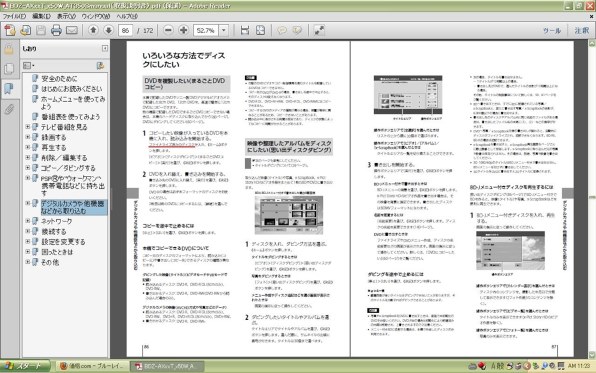Go to previous page with up arrow

(x=93, y=30)
